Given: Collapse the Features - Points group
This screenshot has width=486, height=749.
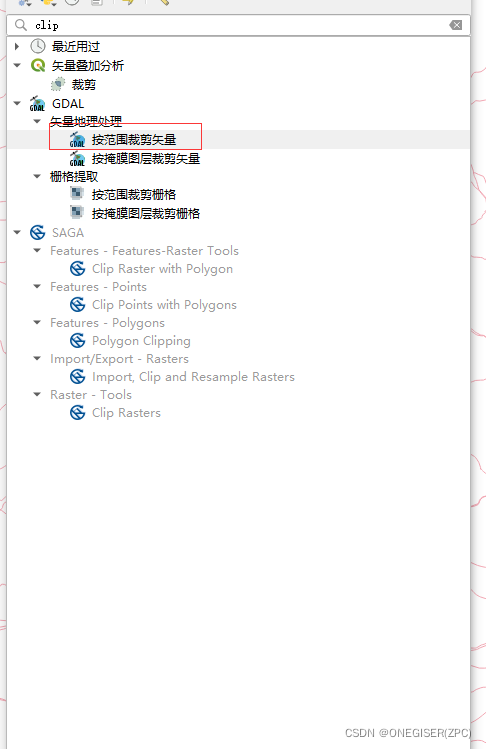Looking at the screenshot, I should coord(37,287).
